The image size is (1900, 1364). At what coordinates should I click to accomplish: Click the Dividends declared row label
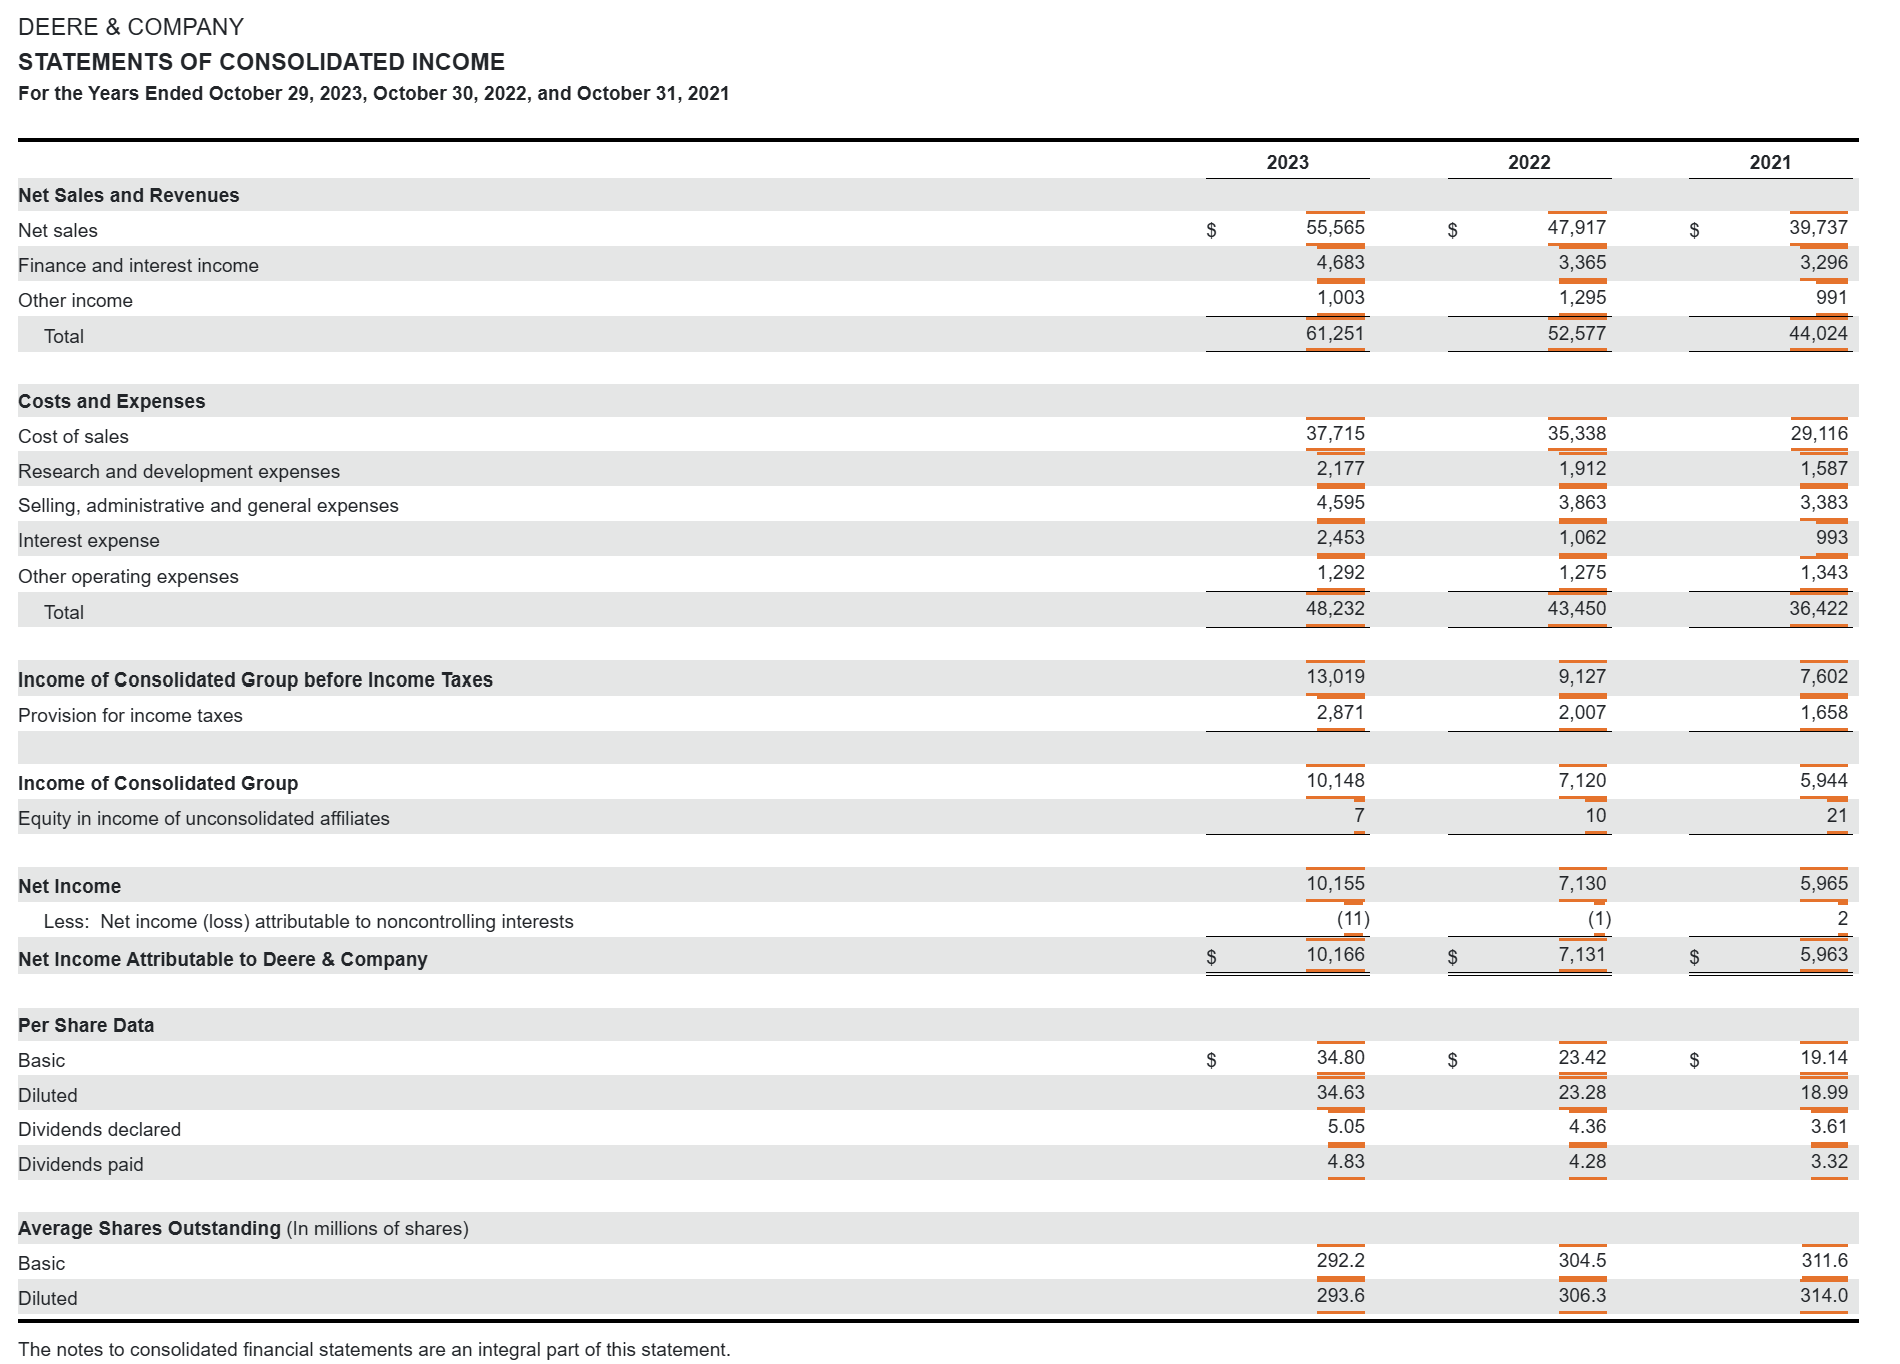click(x=100, y=1129)
